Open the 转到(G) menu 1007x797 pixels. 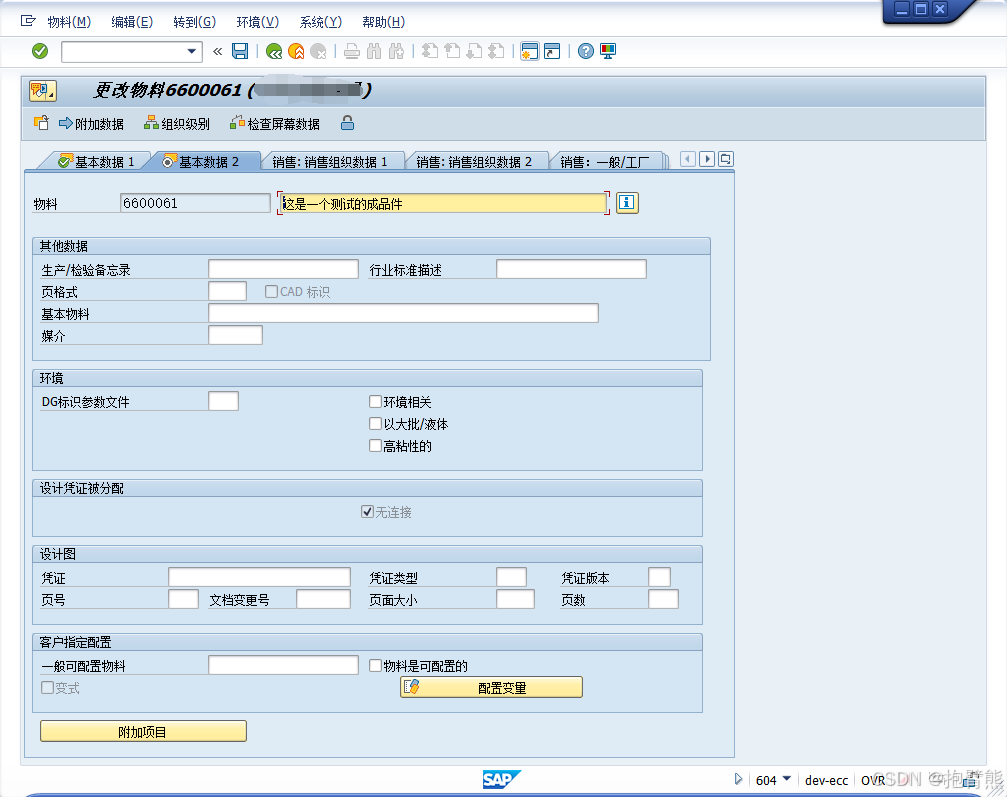pyautogui.click(x=195, y=22)
